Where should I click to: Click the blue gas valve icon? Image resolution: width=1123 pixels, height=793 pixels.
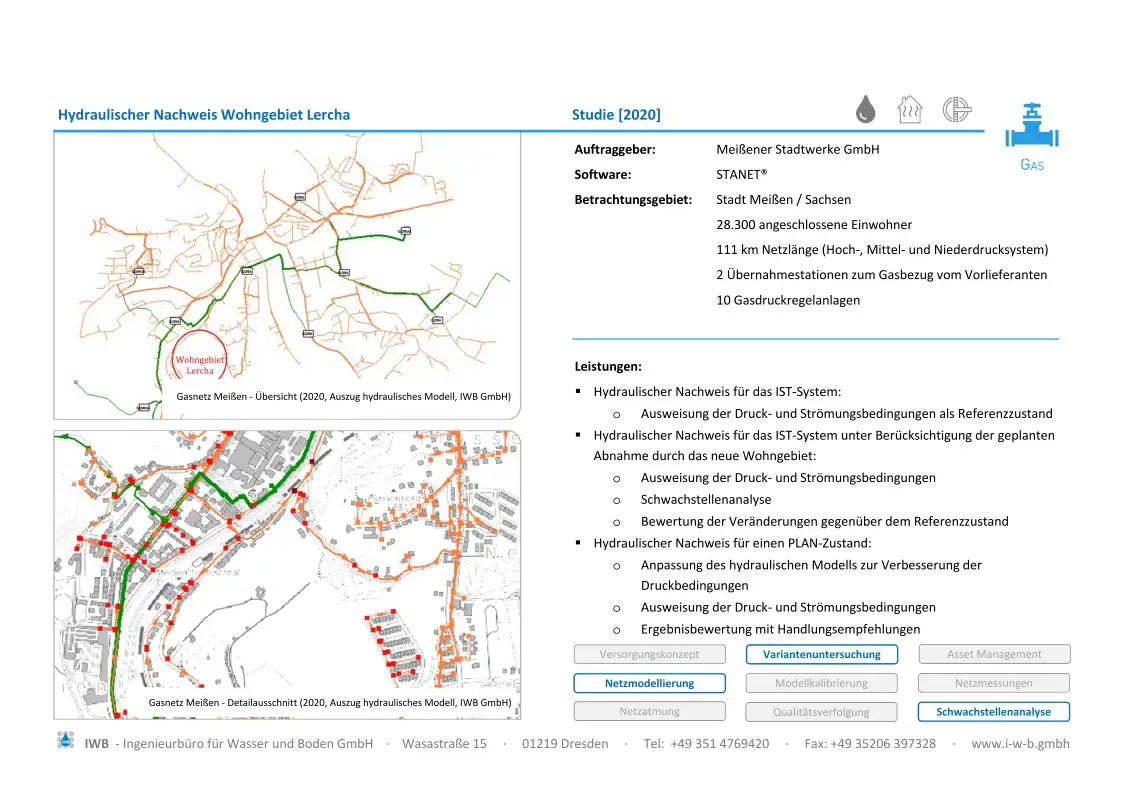(x=1032, y=128)
